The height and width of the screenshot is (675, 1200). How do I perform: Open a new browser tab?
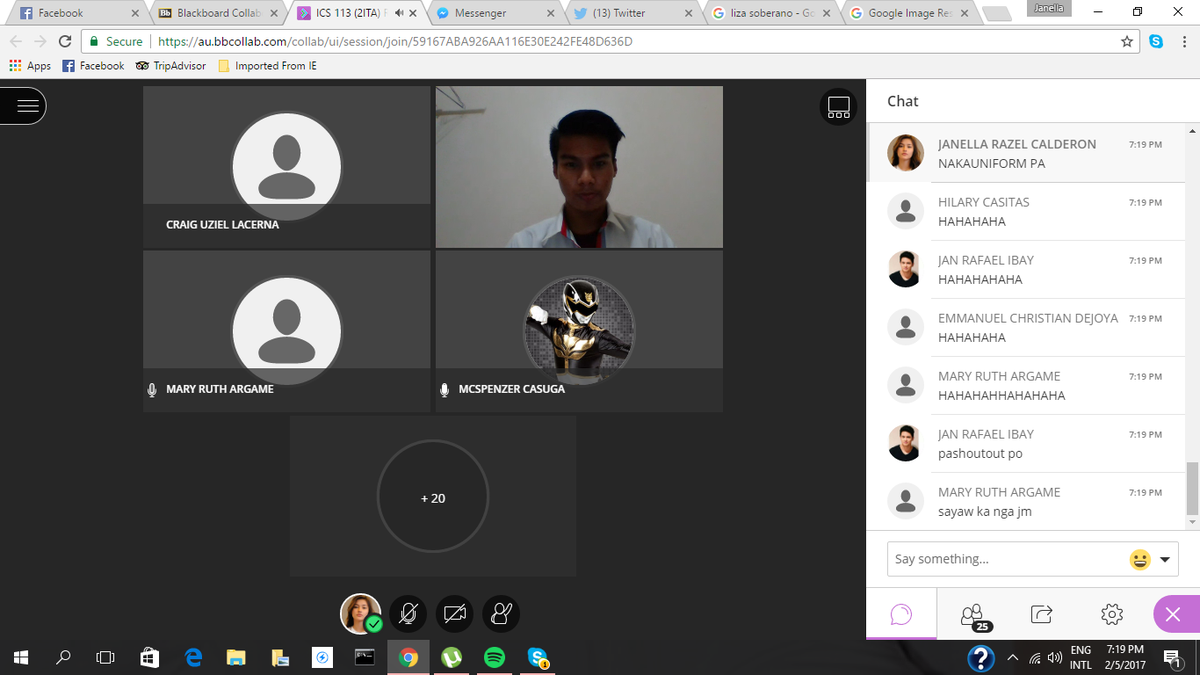[x=996, y=14]
